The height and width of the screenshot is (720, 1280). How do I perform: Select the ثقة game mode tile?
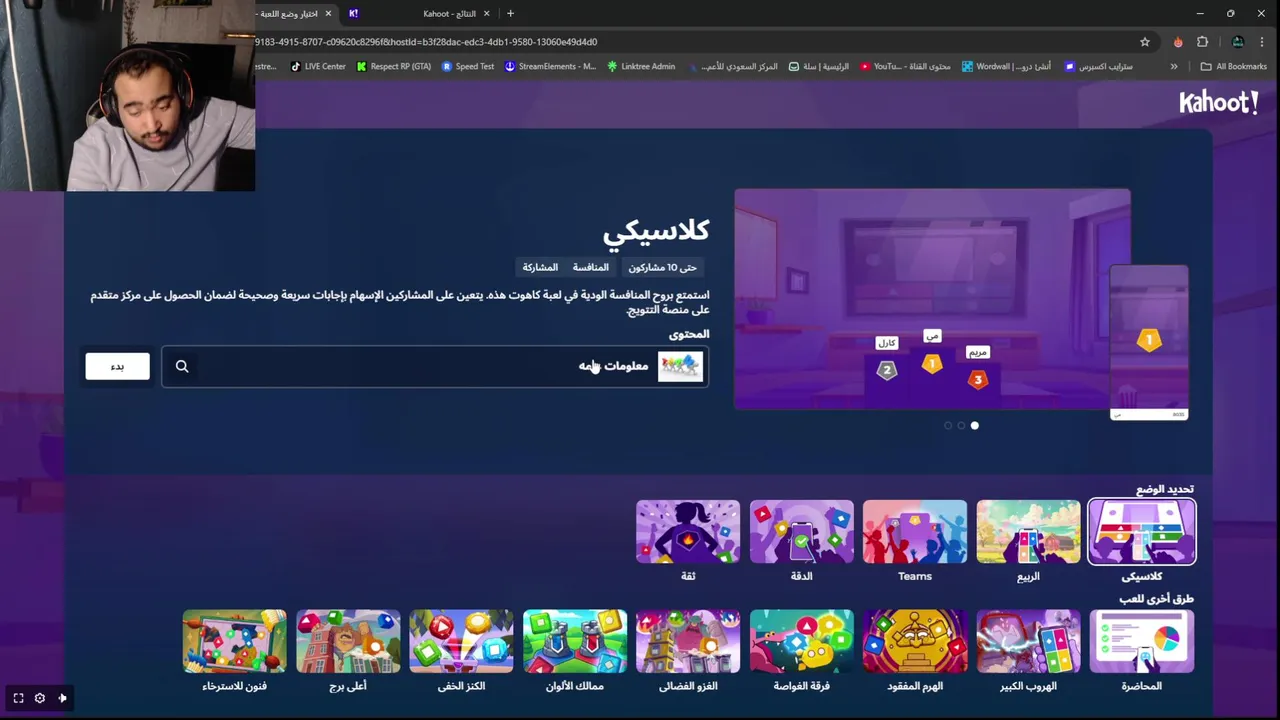pos(688,532)
